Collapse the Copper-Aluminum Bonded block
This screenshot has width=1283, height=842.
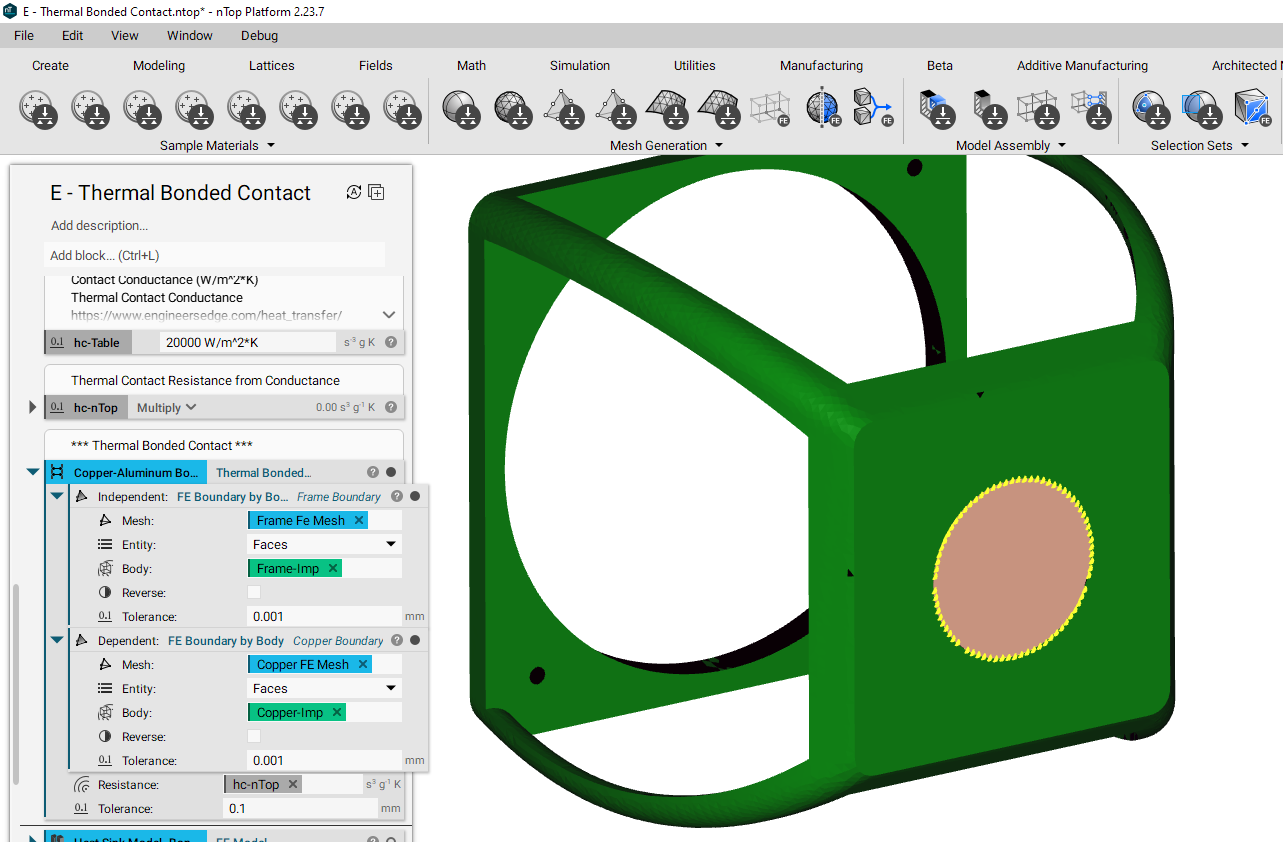pos(32,472)
